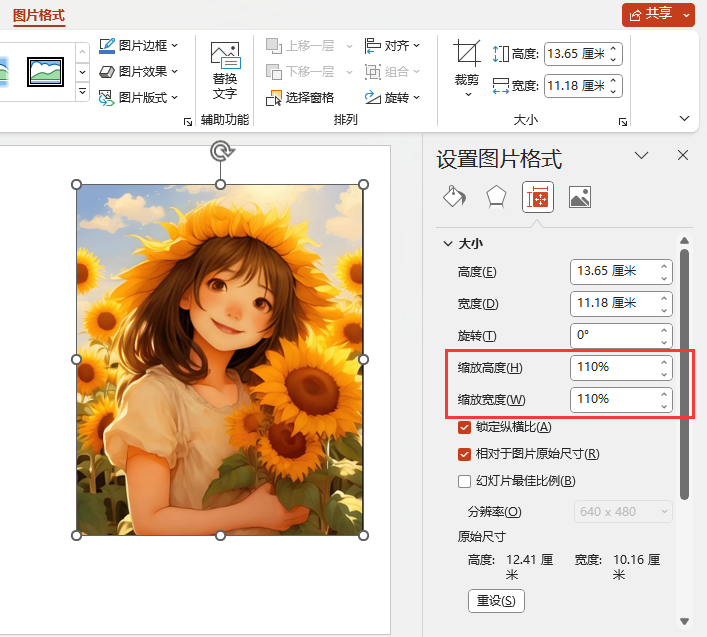Click the 重设(S) reset button
Image resolution: width=707 pixels, height=637 pixels.
(496, 601)
